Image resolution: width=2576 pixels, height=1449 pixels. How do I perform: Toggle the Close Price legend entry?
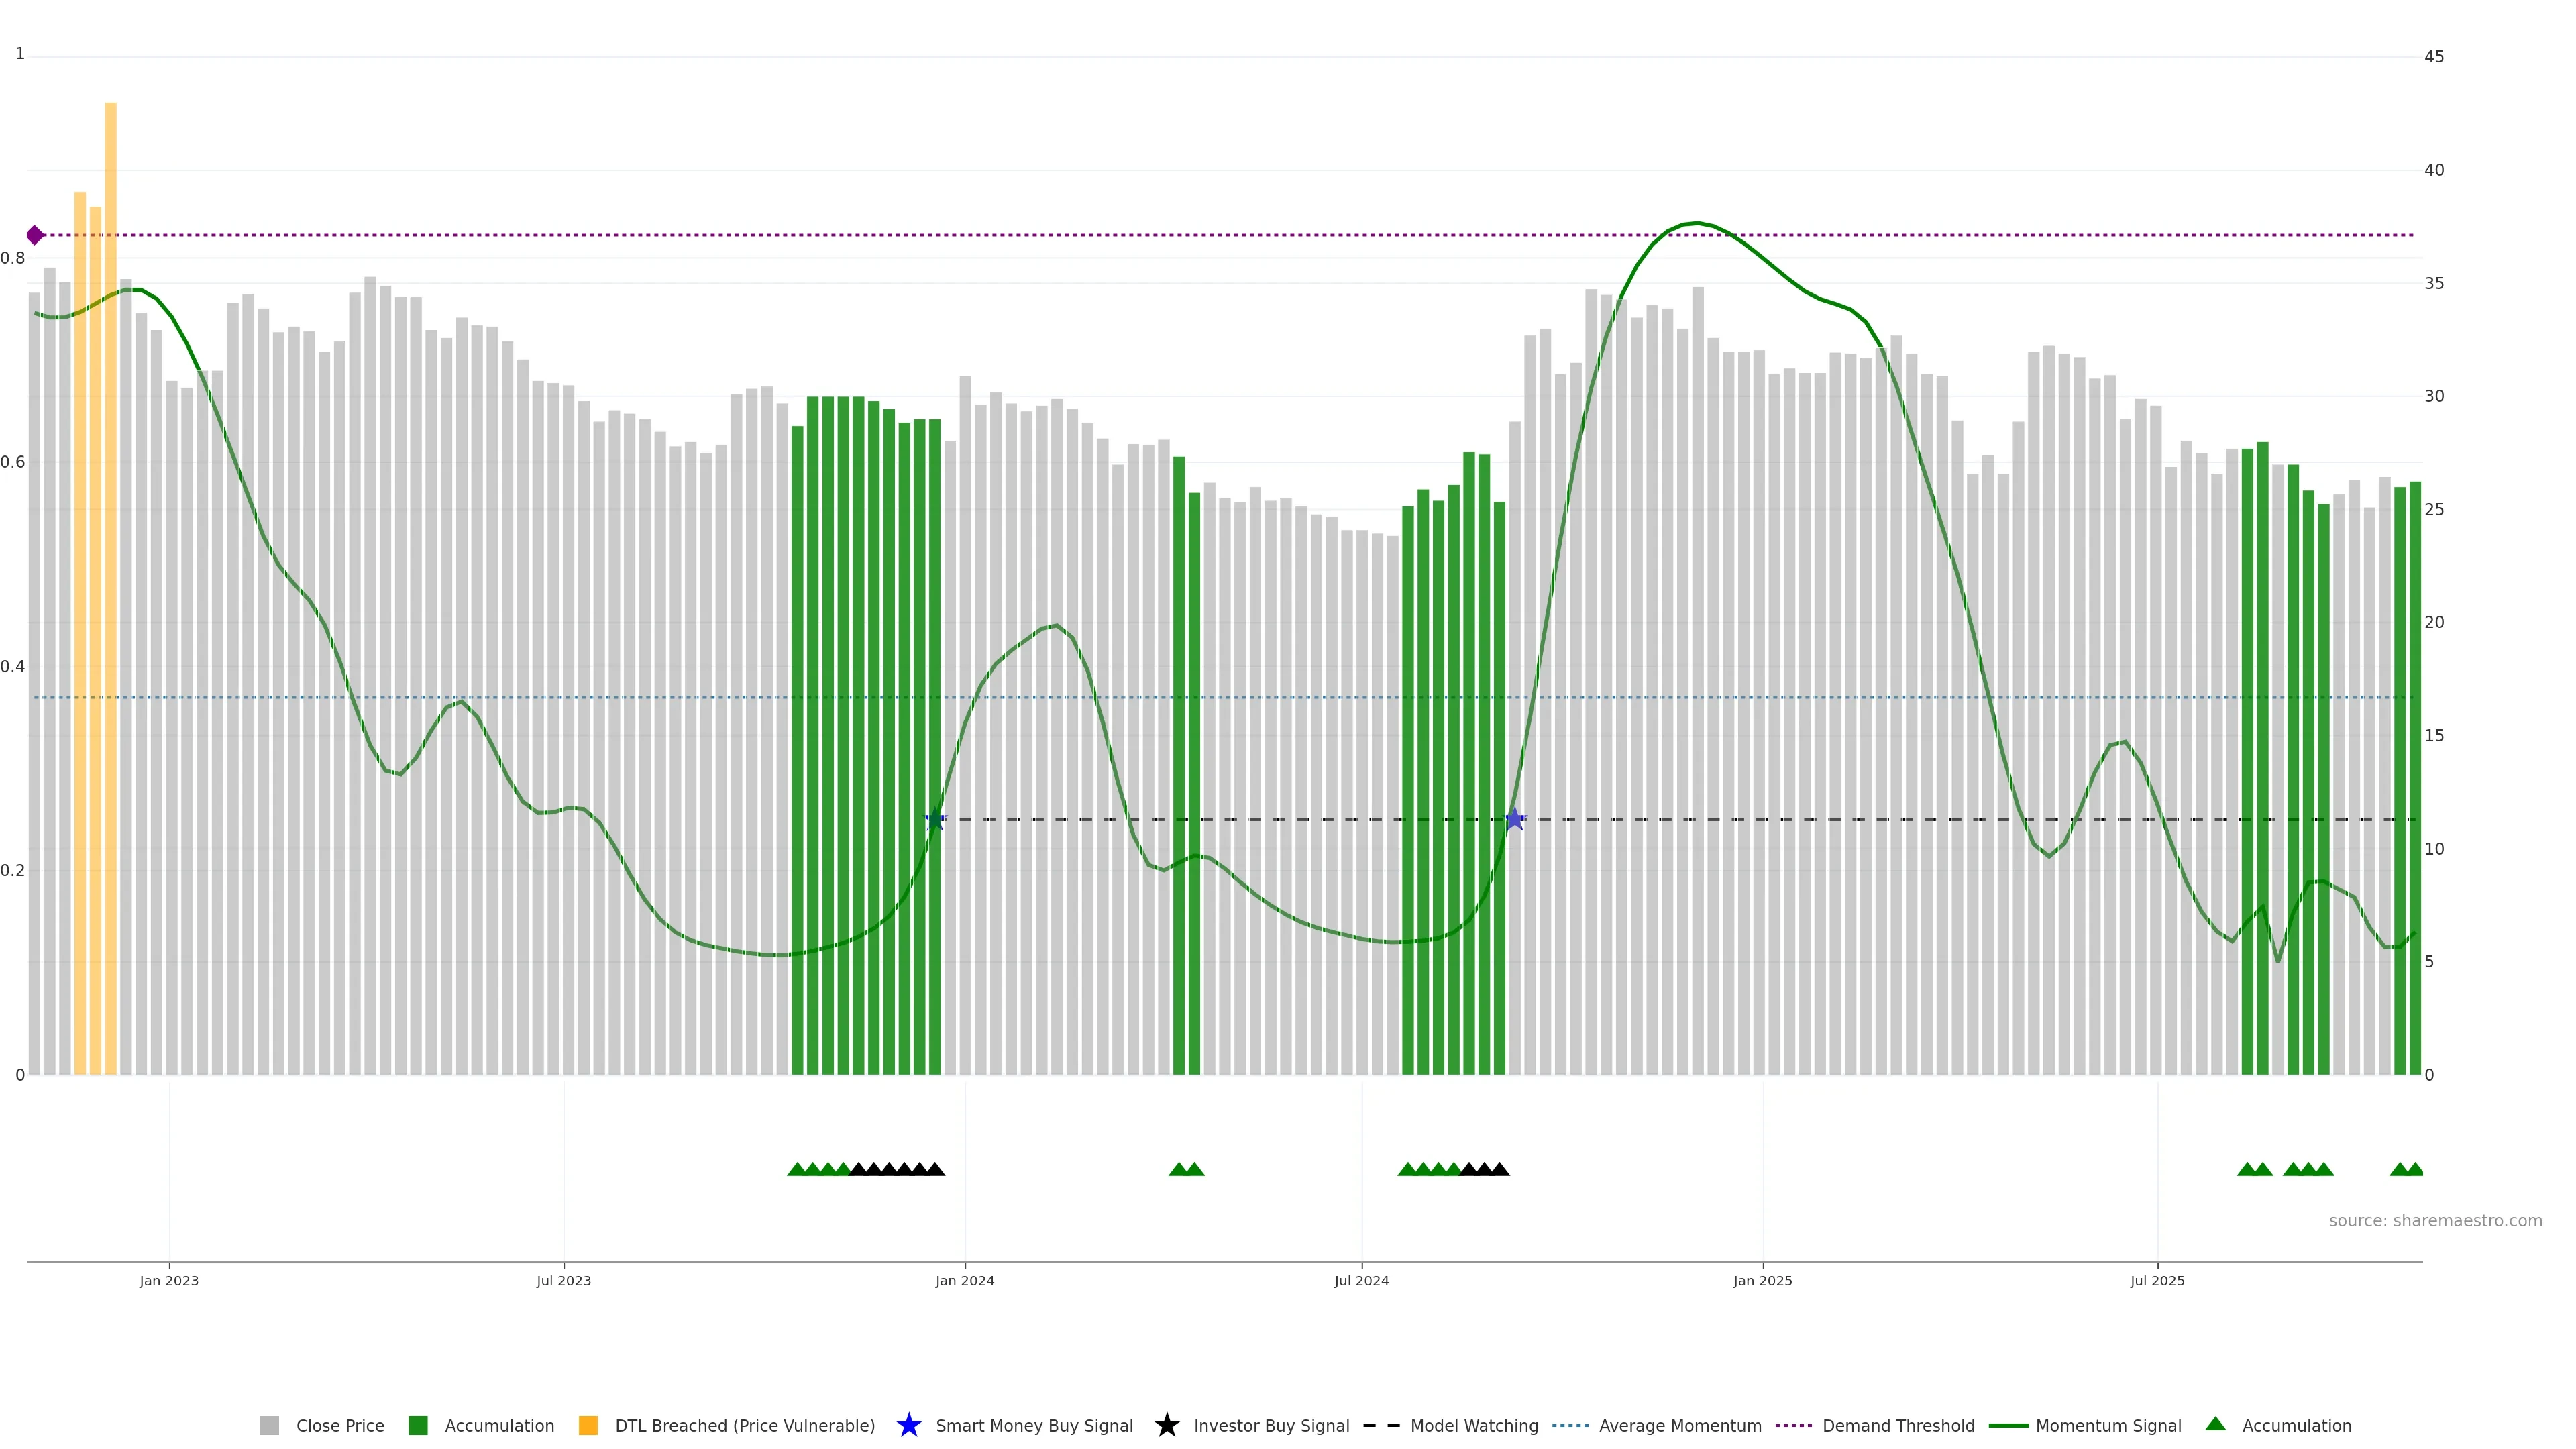coord(339,1425)
